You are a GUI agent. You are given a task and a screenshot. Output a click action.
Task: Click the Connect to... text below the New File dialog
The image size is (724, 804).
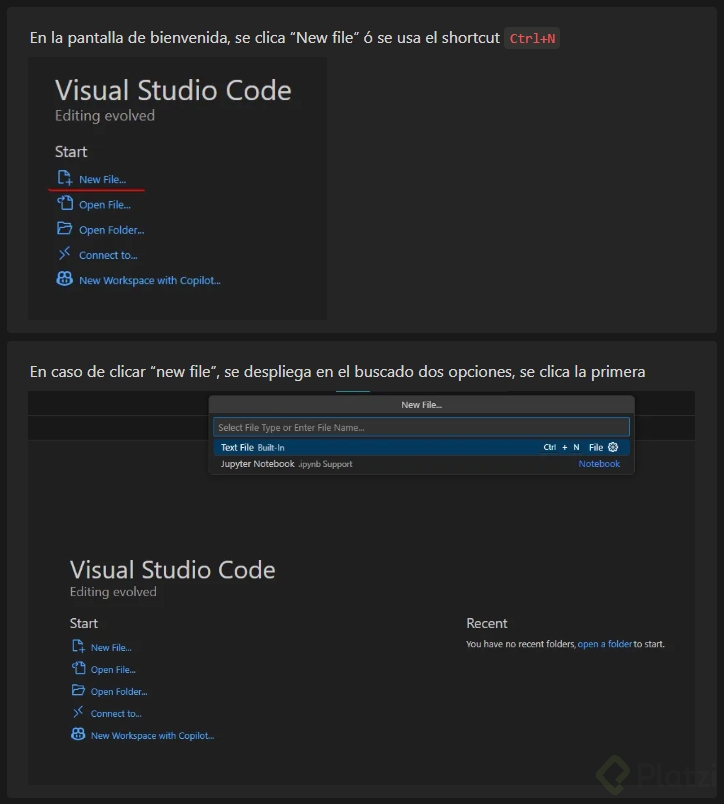tap(116, 714)
